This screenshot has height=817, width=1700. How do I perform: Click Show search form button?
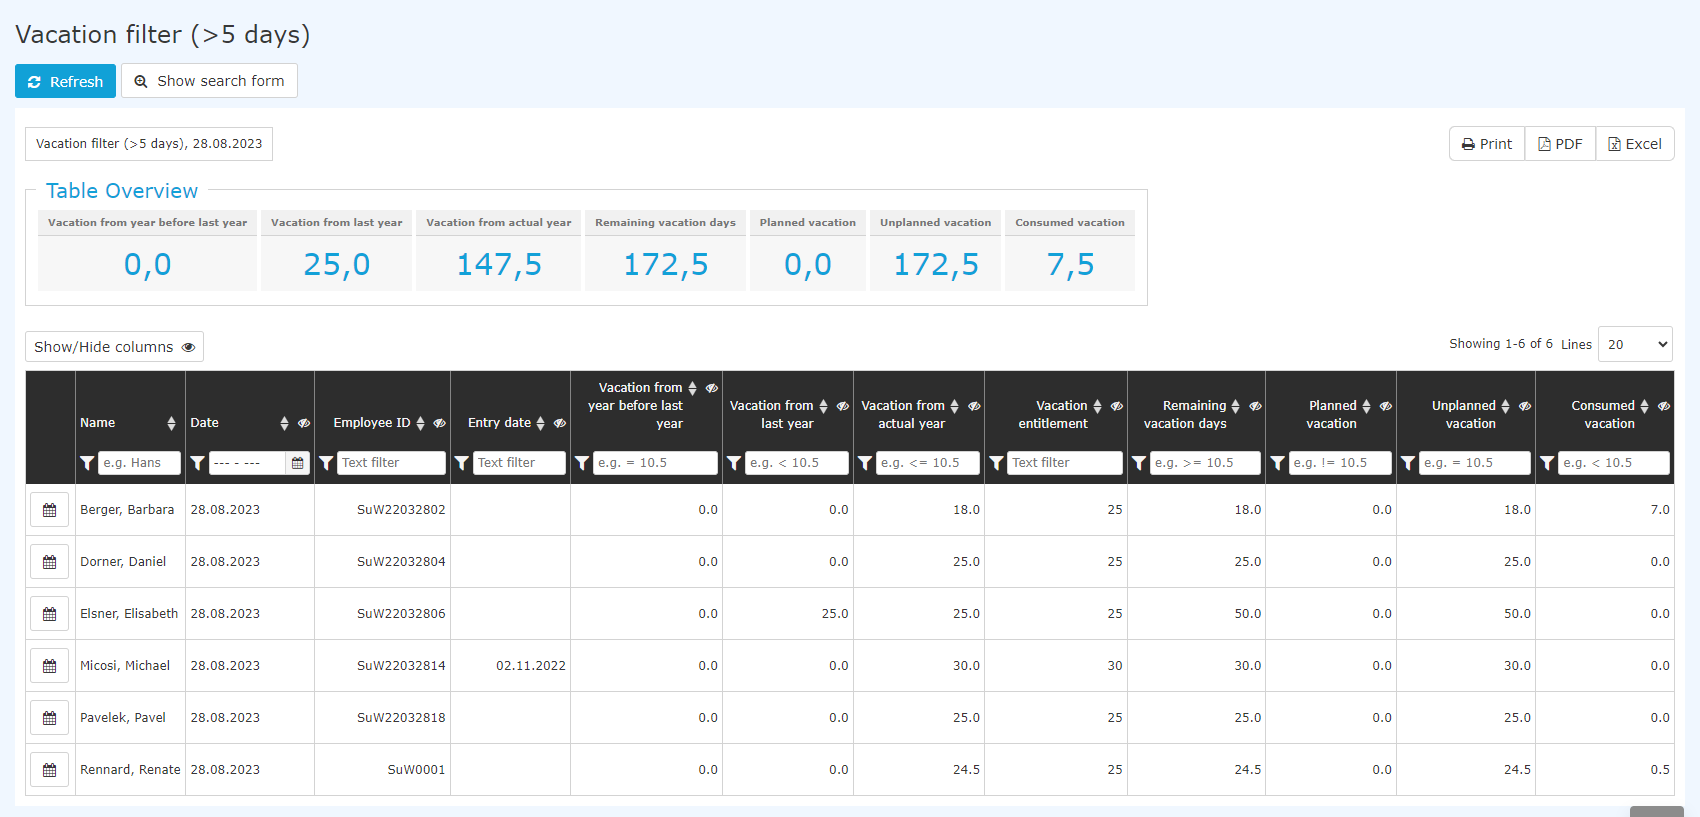209,81
